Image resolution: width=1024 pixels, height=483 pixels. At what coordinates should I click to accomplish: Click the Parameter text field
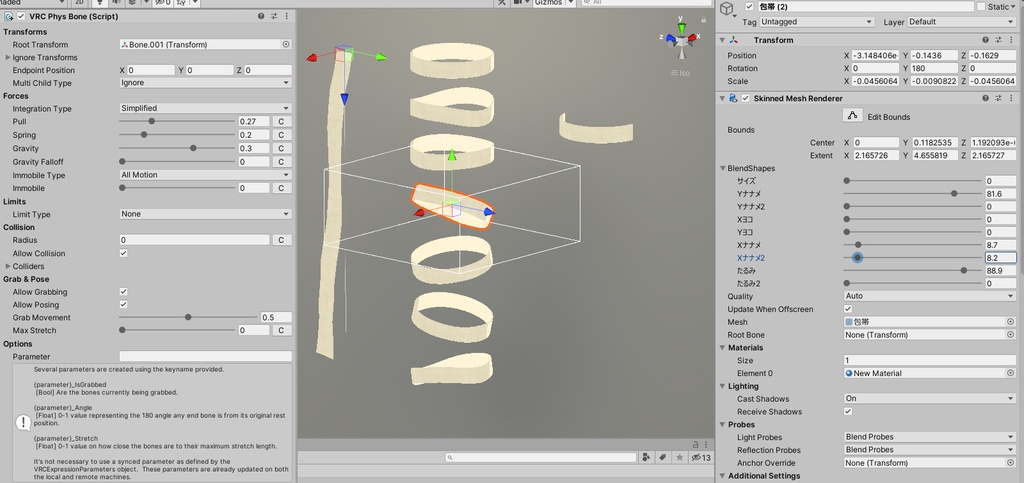pos(205,356)
